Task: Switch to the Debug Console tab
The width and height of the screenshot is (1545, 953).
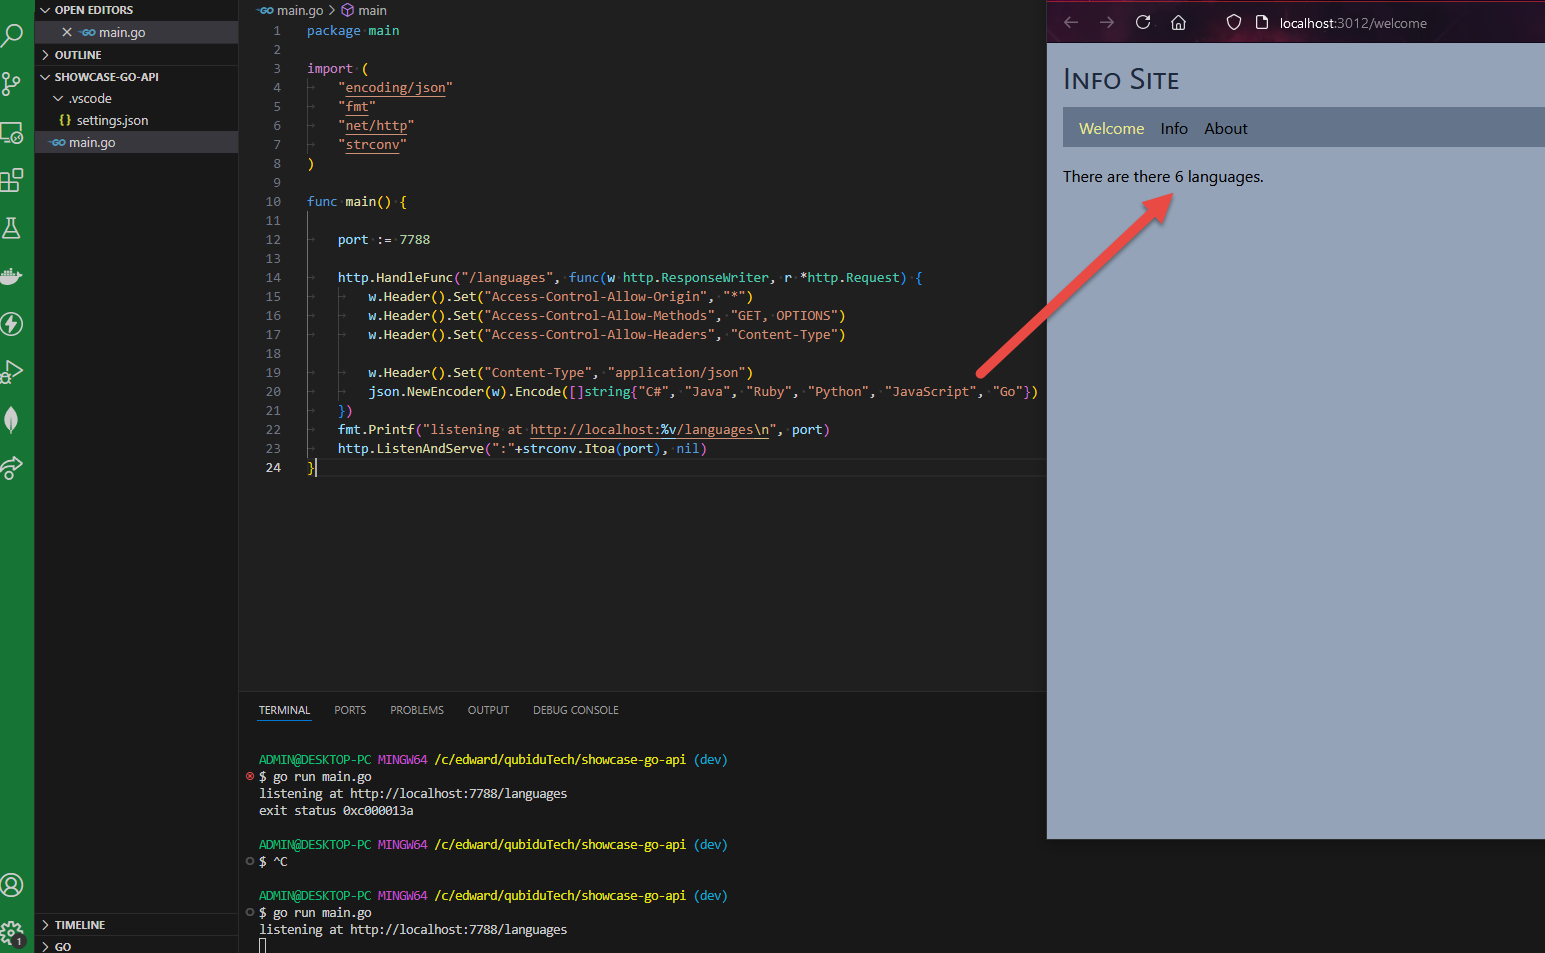Action: point(576,710)
